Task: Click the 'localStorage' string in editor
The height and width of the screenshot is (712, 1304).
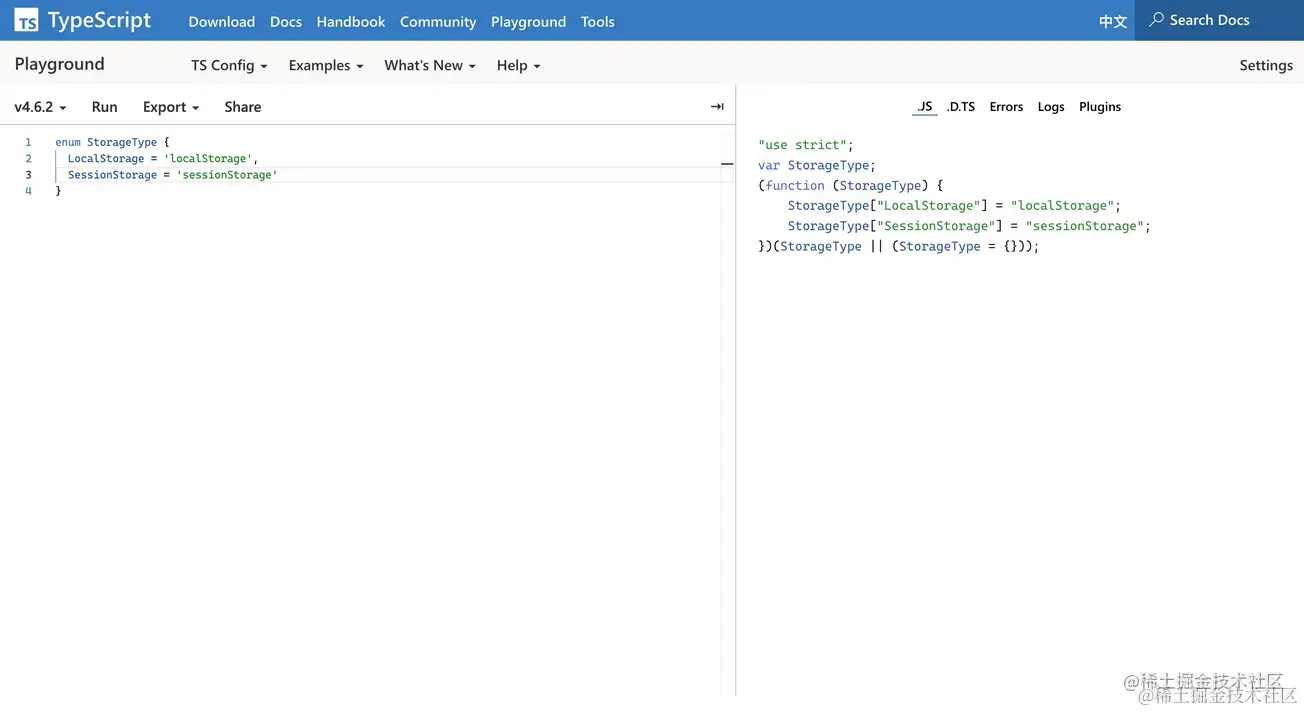Action: coord(208,159)
